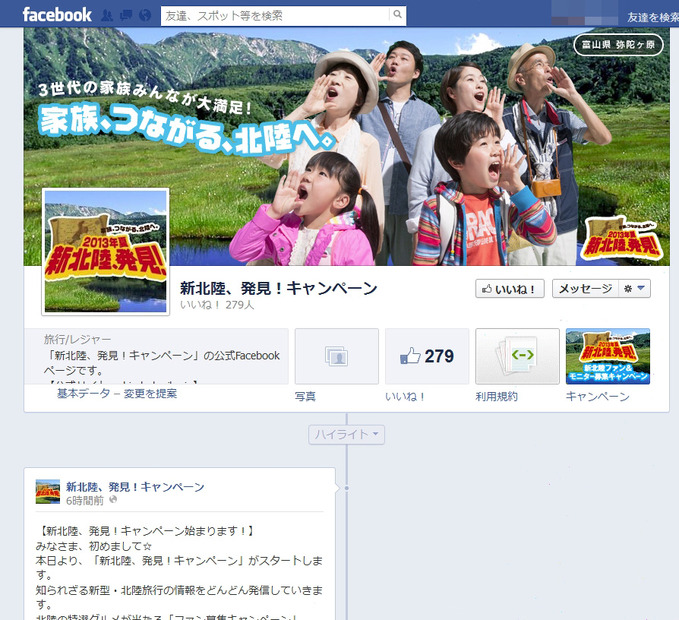Click post line みなさま、初めまして☆
This screenshot has height=620, width=679.
click(x=94, y=546)
